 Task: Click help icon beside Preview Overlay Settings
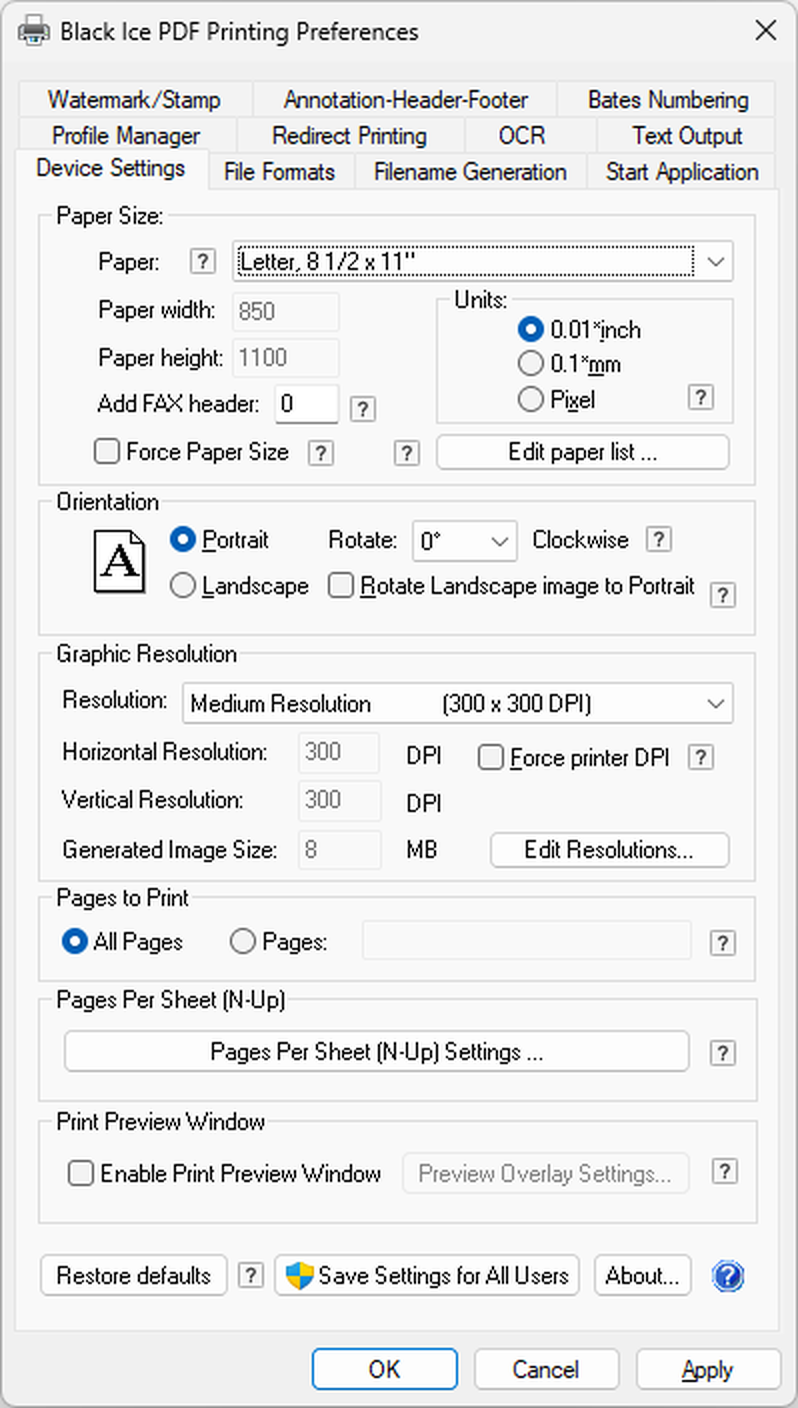pos(726,1172)
